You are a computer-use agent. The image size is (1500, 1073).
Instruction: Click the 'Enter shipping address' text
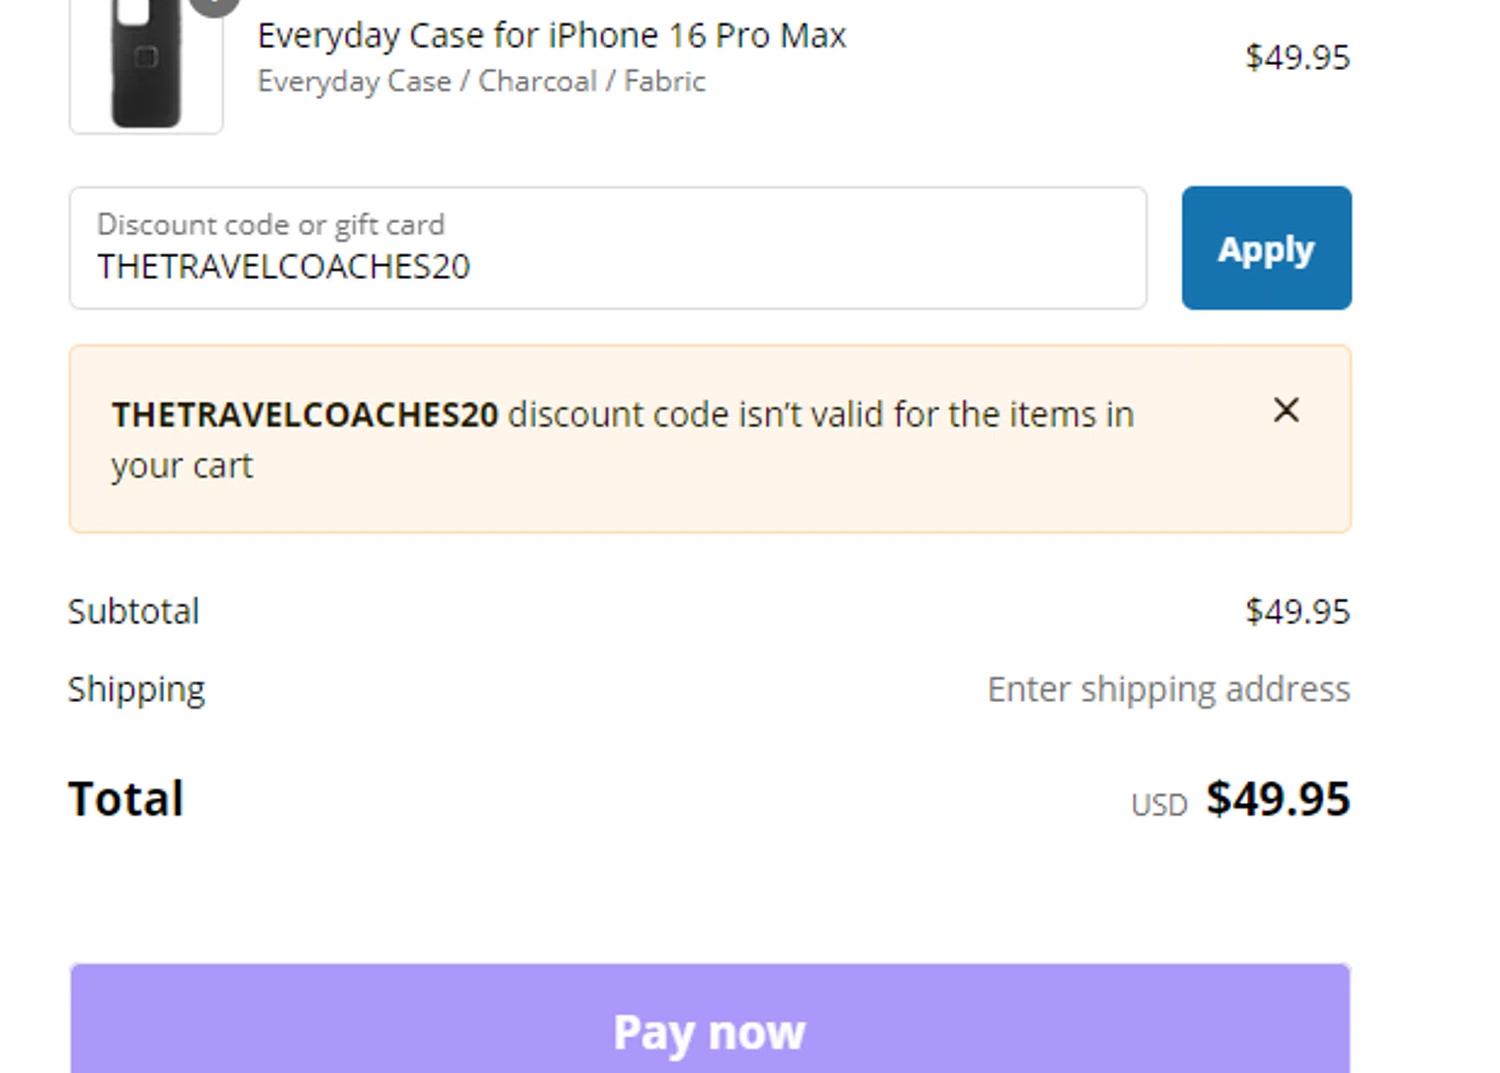(1168, 689)
